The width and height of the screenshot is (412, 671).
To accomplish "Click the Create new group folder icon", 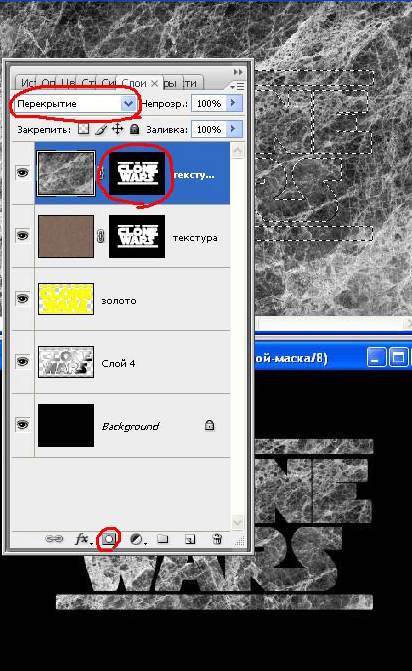I will tap(162, 539).
